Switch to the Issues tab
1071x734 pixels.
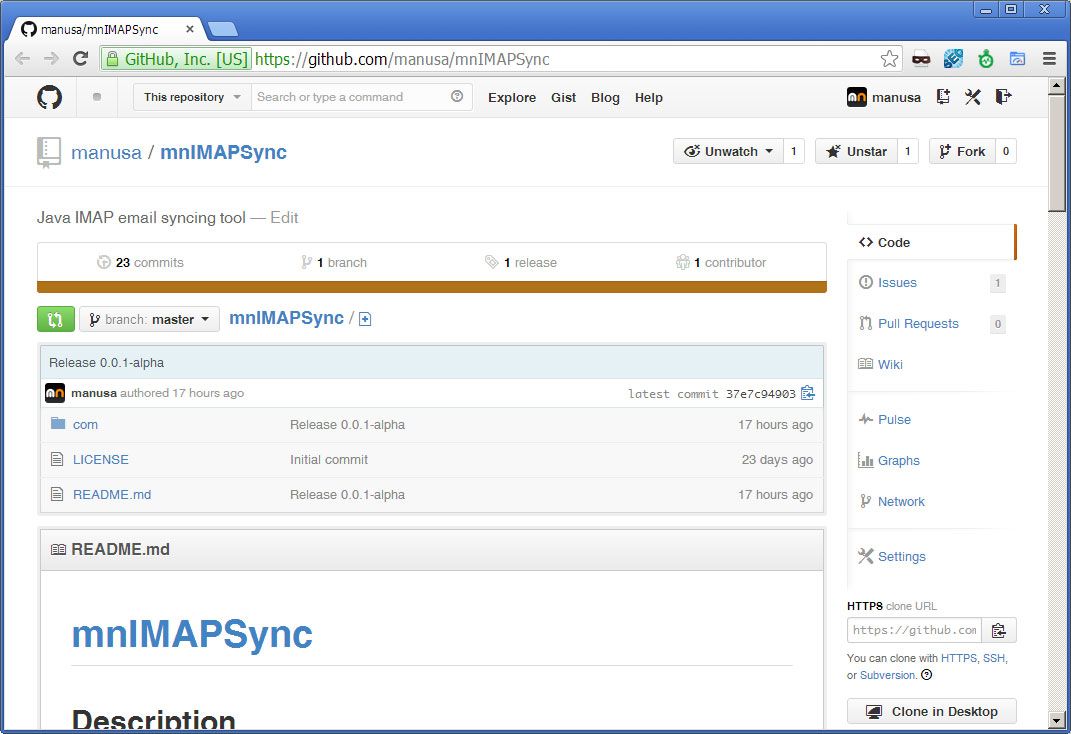(x=896, y=283)
